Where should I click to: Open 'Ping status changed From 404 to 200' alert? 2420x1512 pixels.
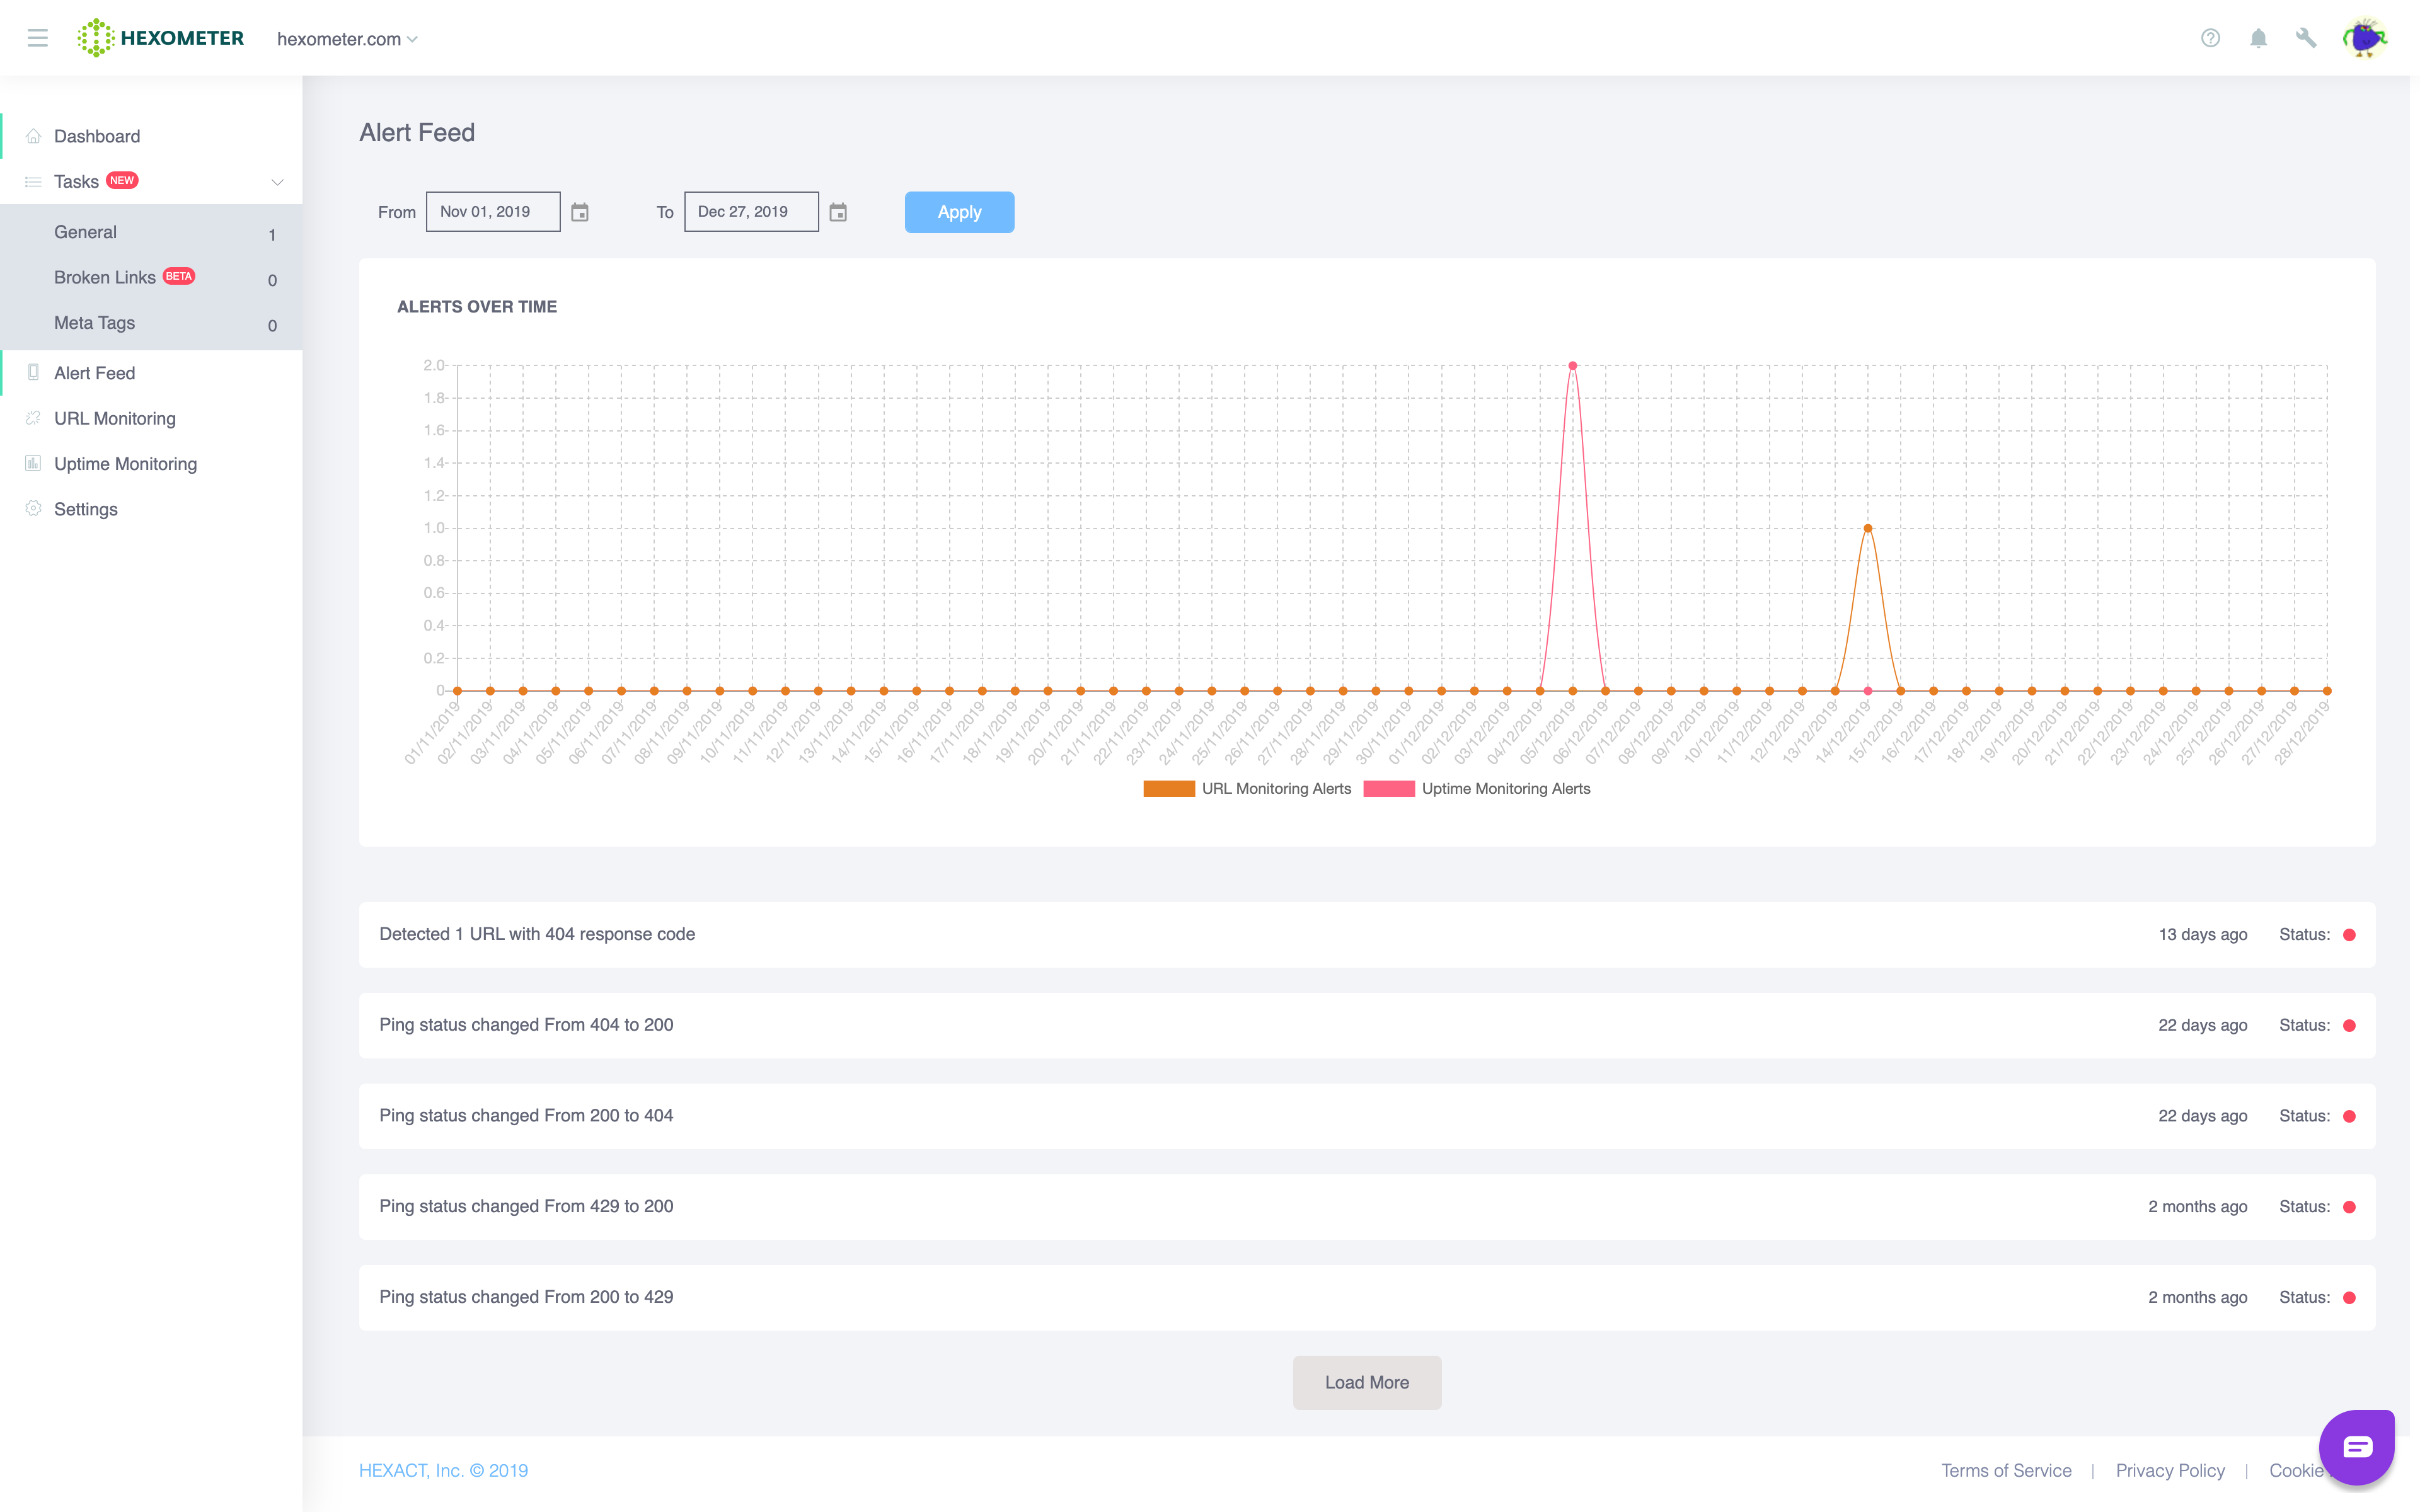1367,1026
